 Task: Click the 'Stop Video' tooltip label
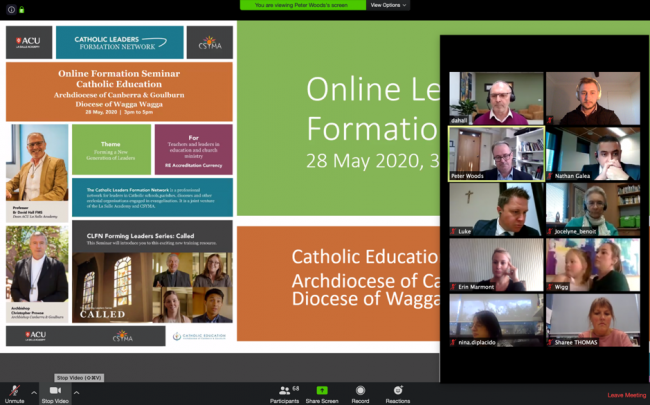[79, 378]
